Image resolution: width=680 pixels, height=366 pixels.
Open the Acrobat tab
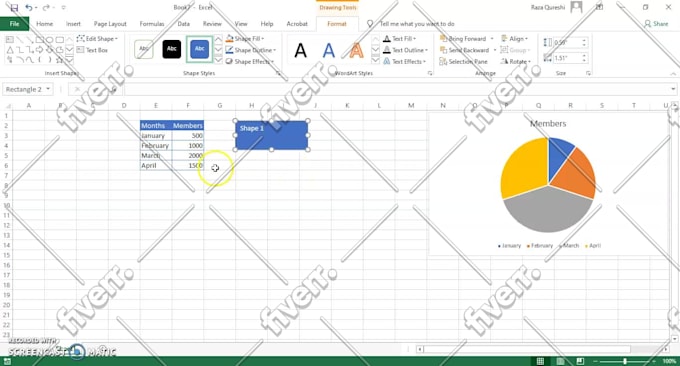point(297,24)
